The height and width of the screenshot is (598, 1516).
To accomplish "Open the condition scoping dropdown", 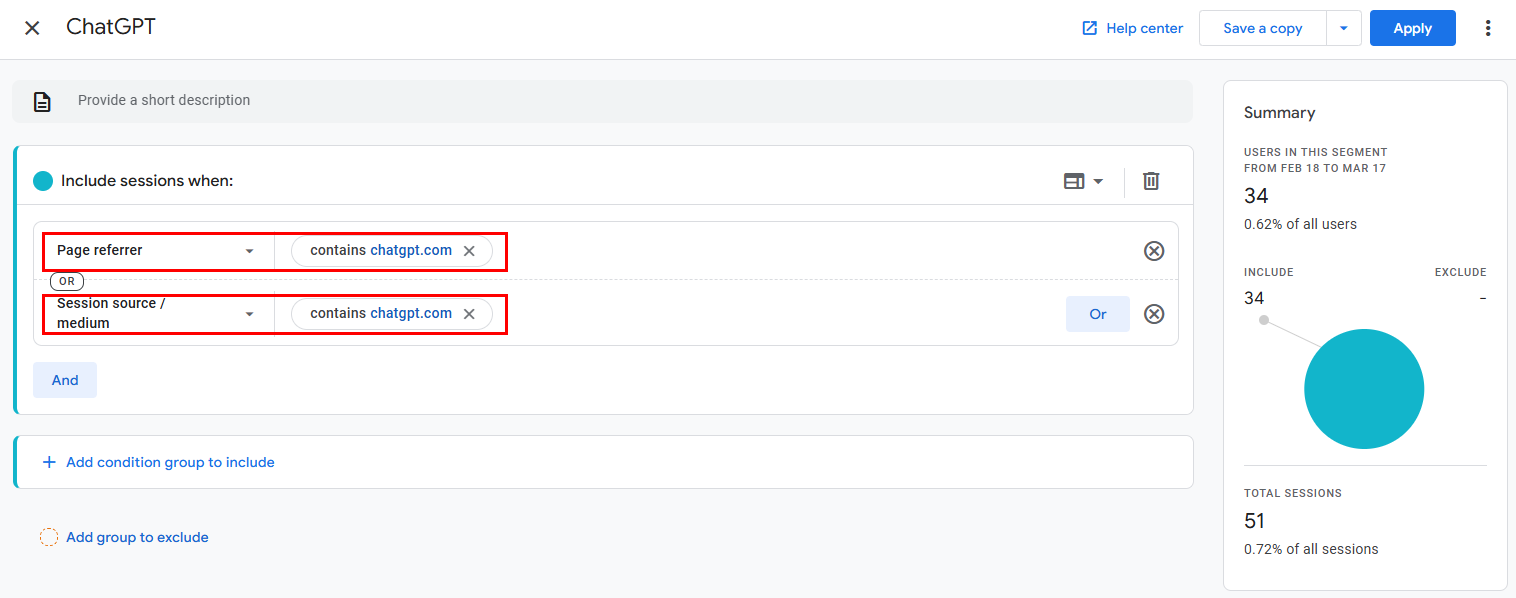I will (1083, 181).
